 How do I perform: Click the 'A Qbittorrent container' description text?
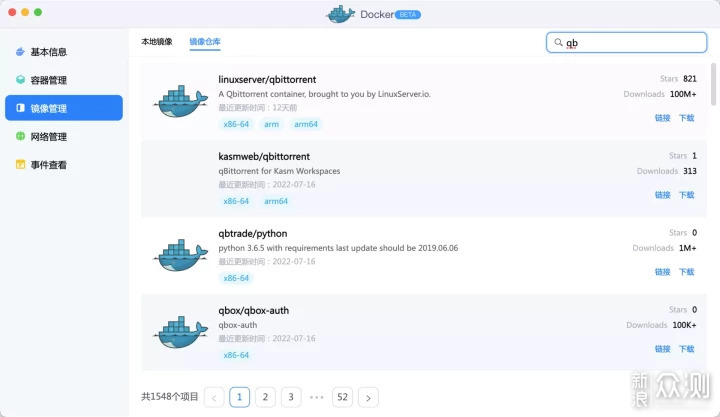click(x=324, y=94)
